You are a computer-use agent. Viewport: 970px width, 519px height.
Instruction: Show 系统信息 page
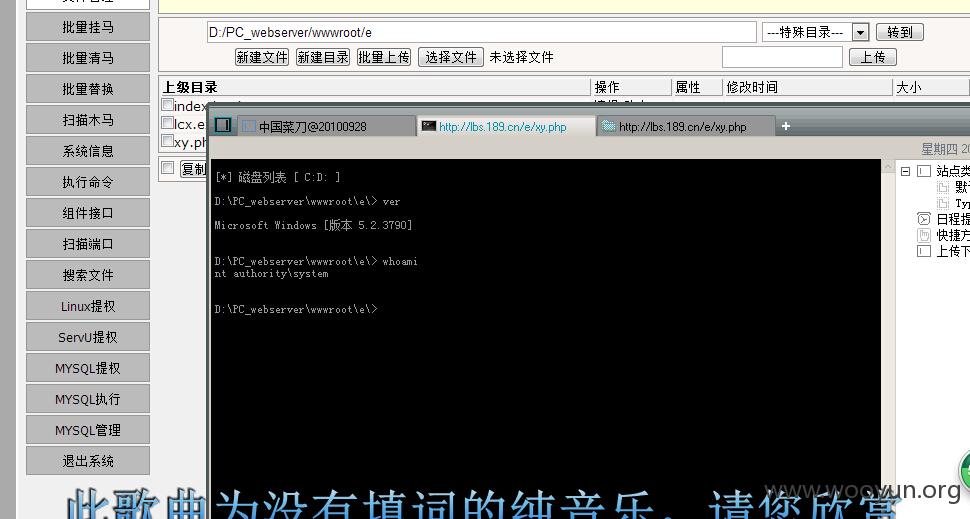click(x=88, y=151)
